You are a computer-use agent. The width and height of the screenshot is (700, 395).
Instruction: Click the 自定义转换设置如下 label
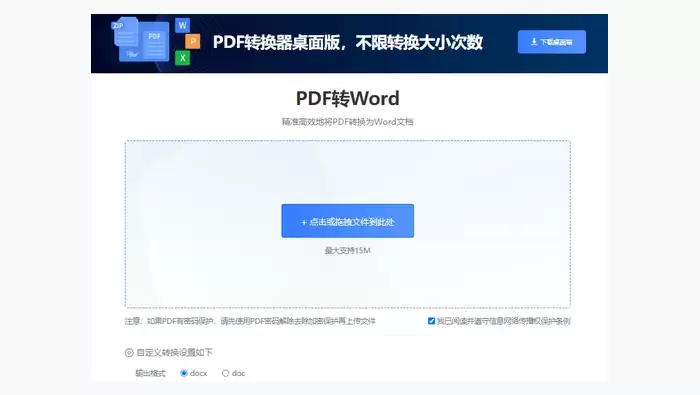pyautogui.click(x=175, y=353)
